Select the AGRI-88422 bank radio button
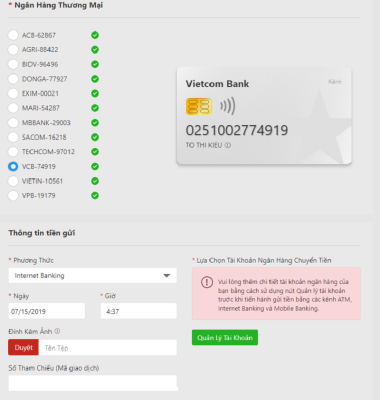 tap(13, 50)
